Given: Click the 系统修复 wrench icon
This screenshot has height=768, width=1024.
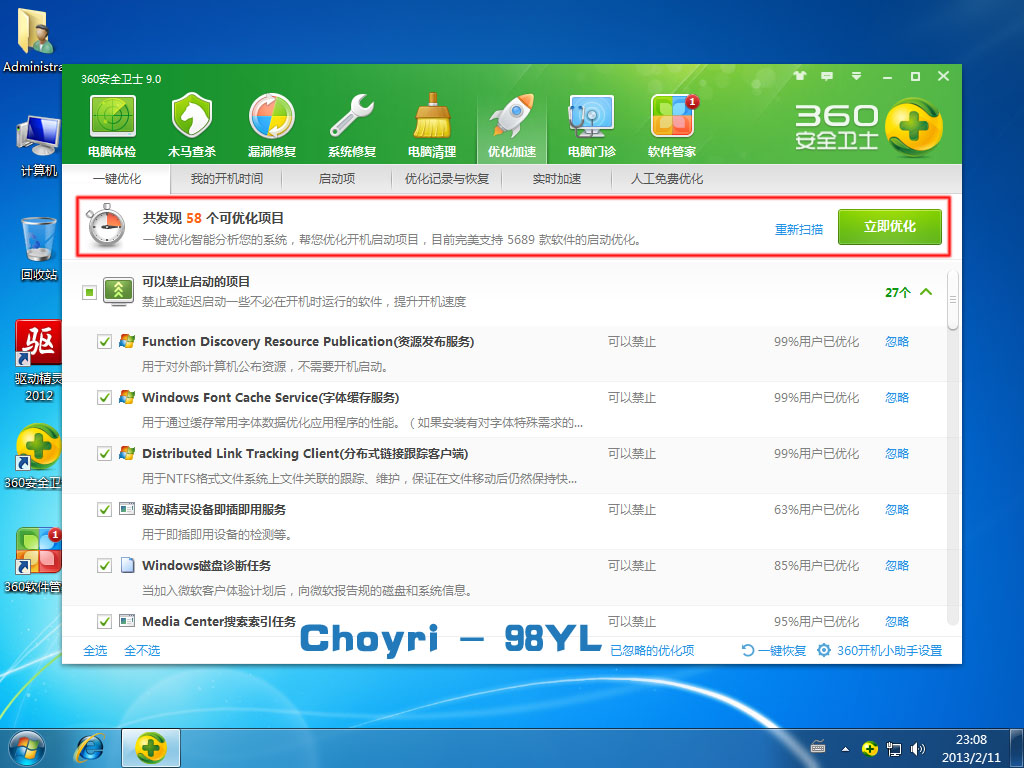Looking at the screenshot, I should [352, 127].
